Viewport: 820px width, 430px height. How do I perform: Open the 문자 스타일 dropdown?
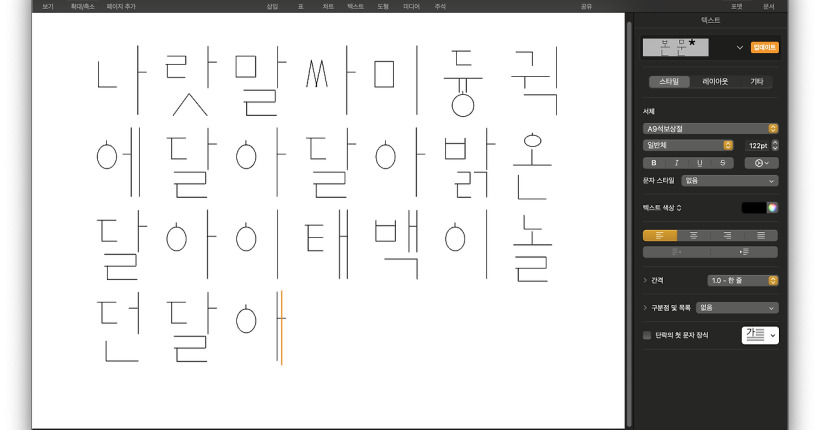coord(729,181)
